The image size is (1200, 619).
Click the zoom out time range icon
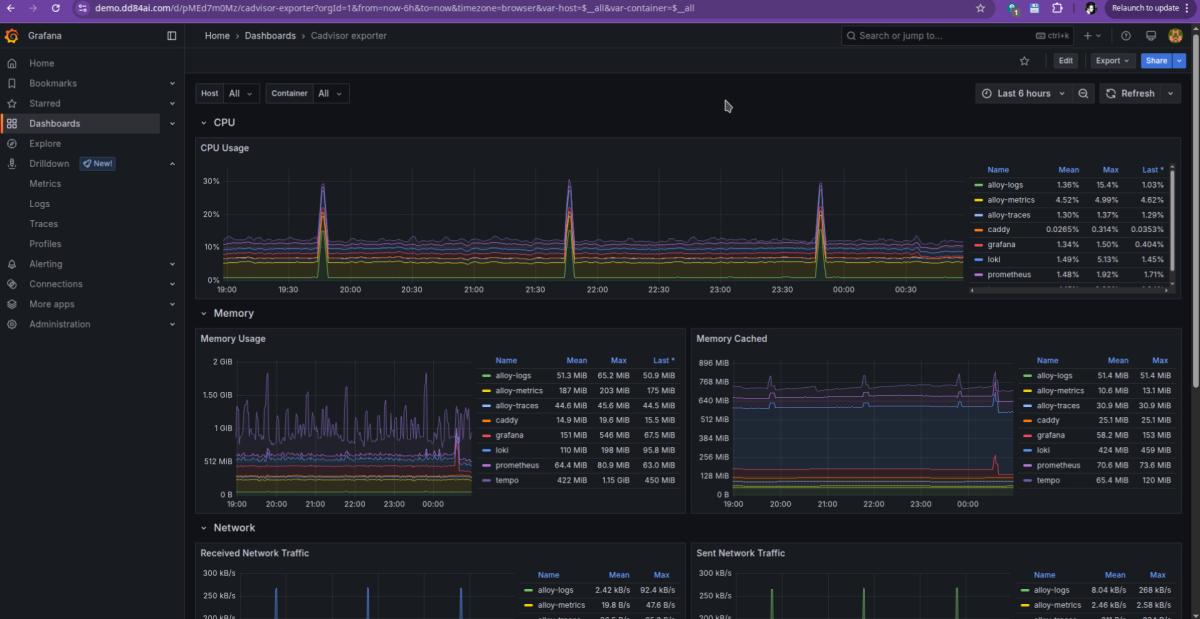(x=1083, y=93)
